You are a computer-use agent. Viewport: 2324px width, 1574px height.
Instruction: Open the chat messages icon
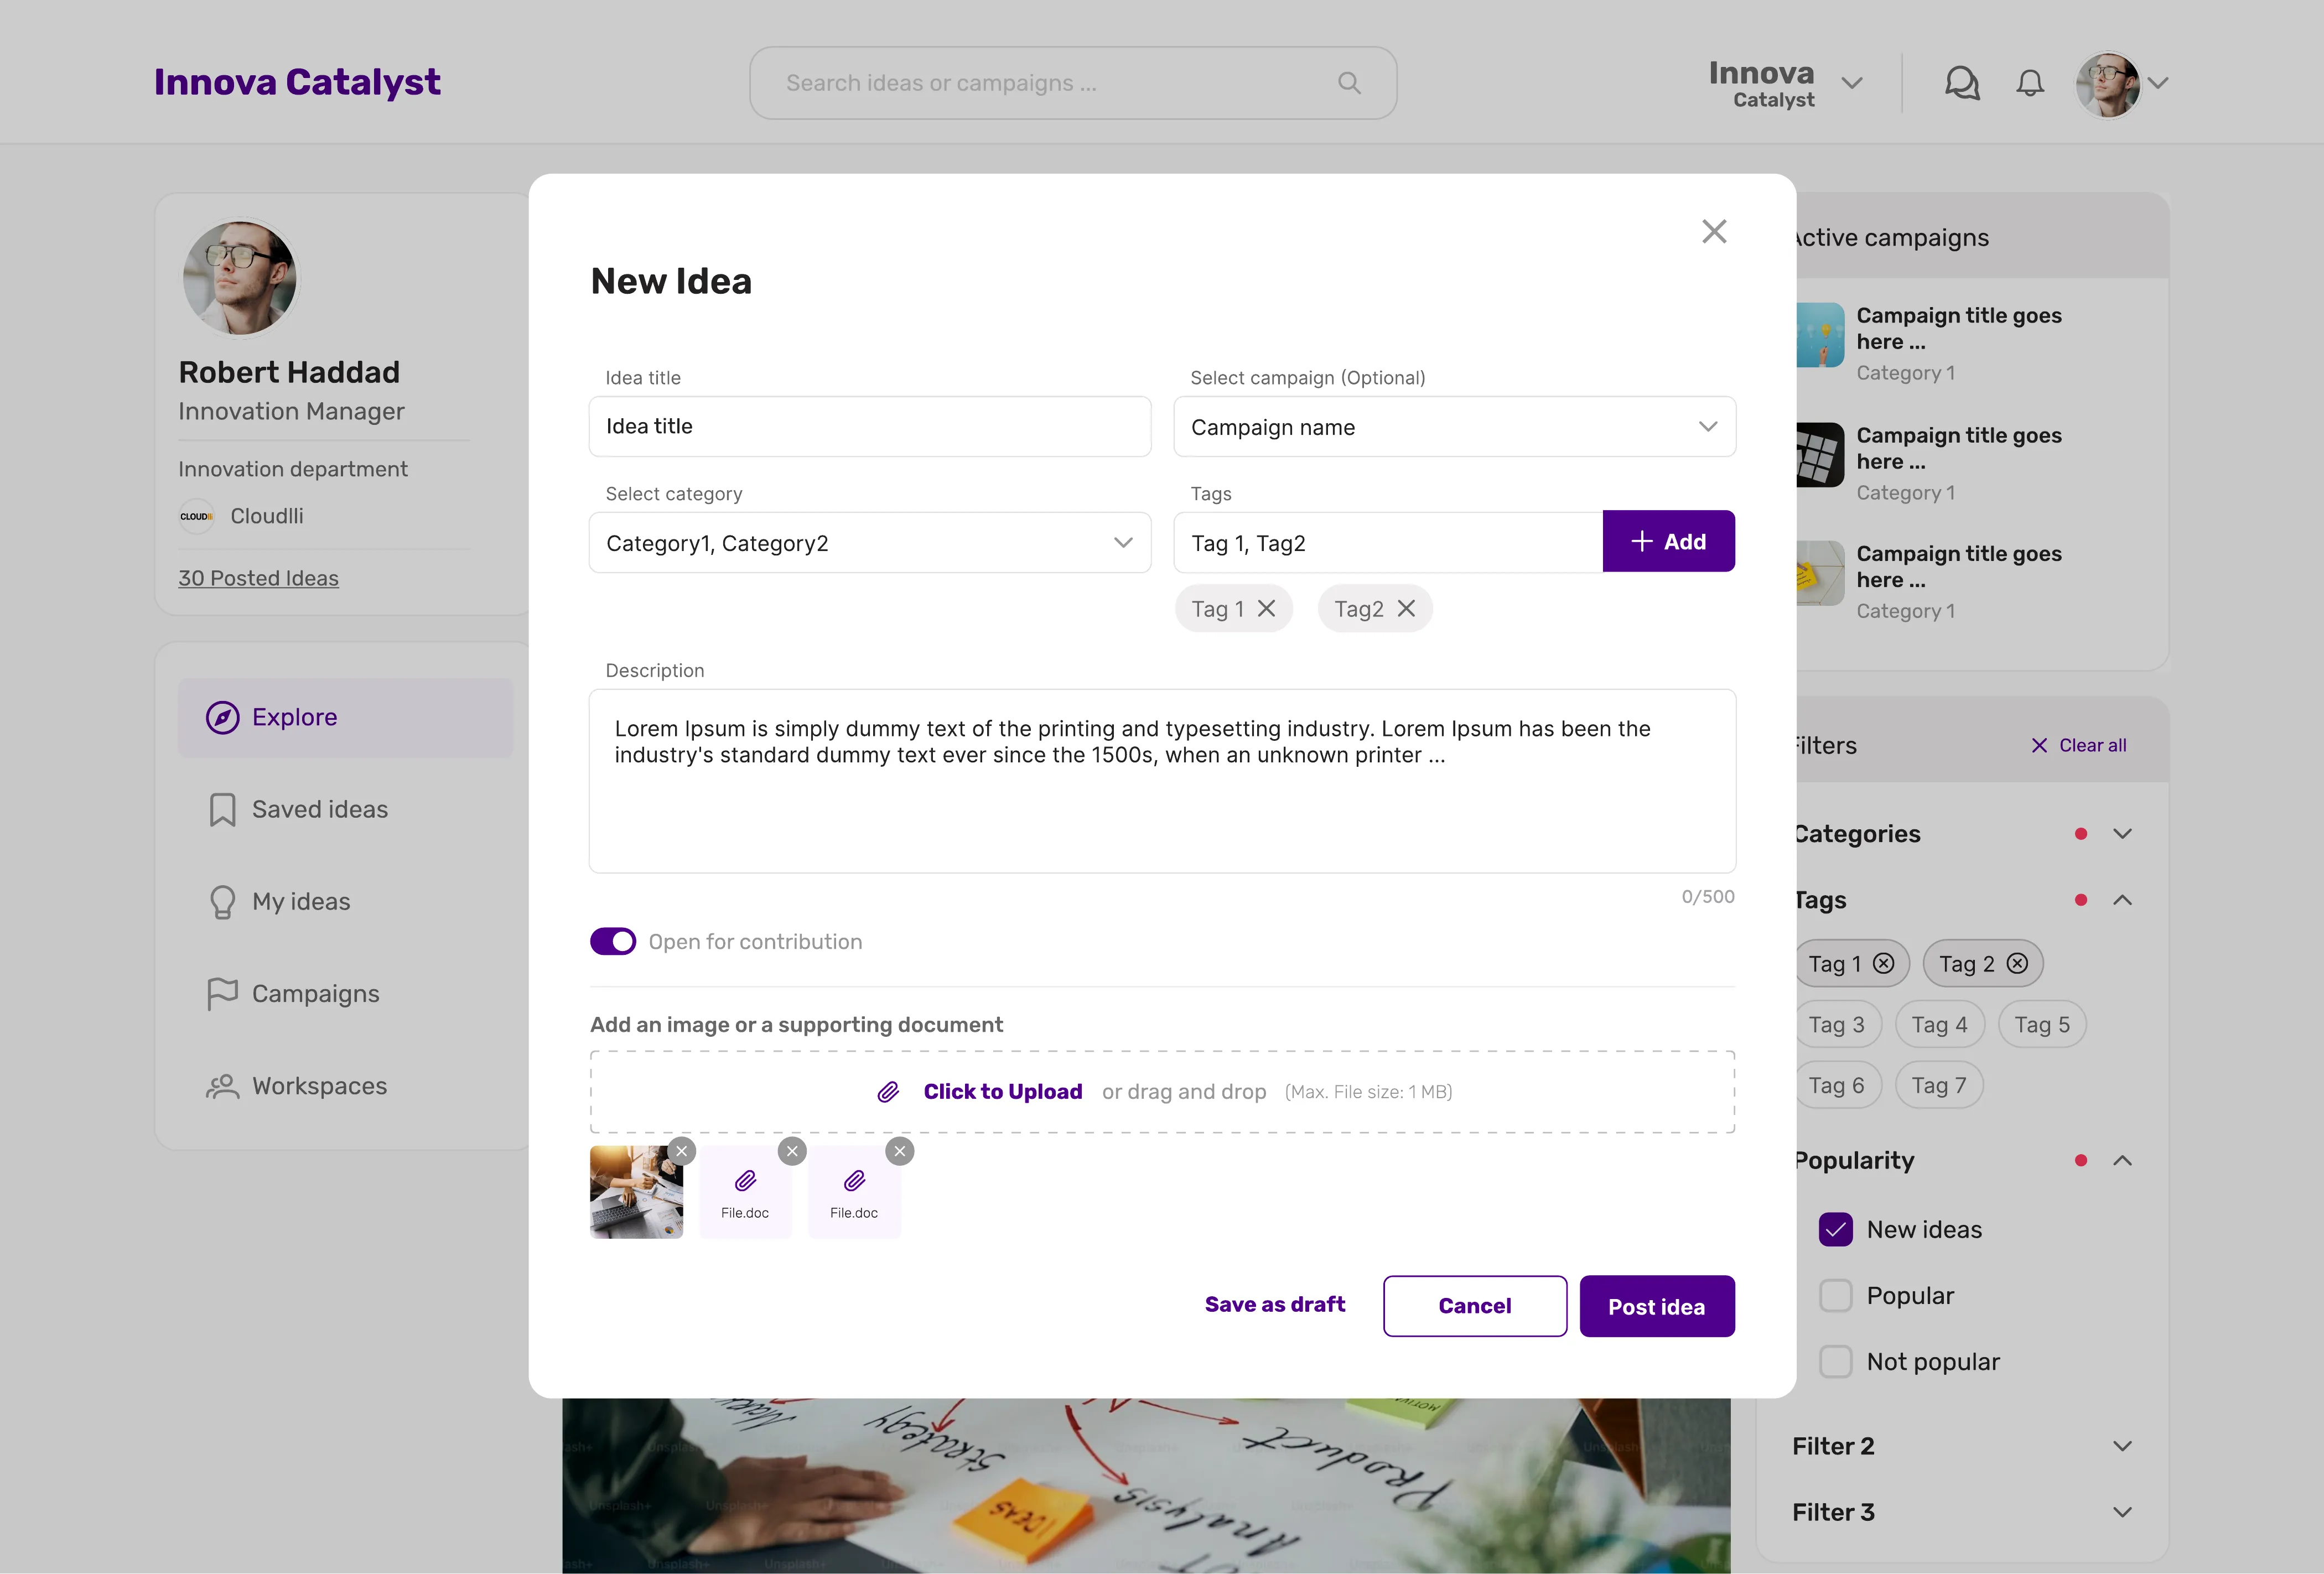click(1961, 83)
